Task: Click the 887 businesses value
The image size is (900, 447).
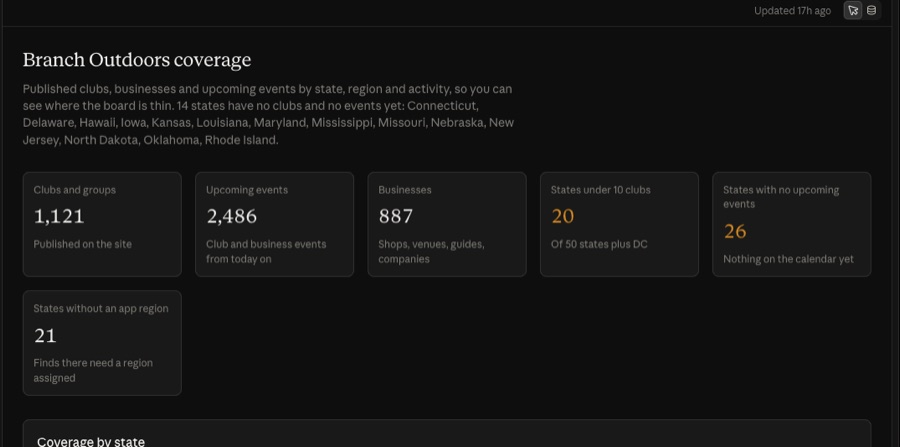Action: pos(395,216)
